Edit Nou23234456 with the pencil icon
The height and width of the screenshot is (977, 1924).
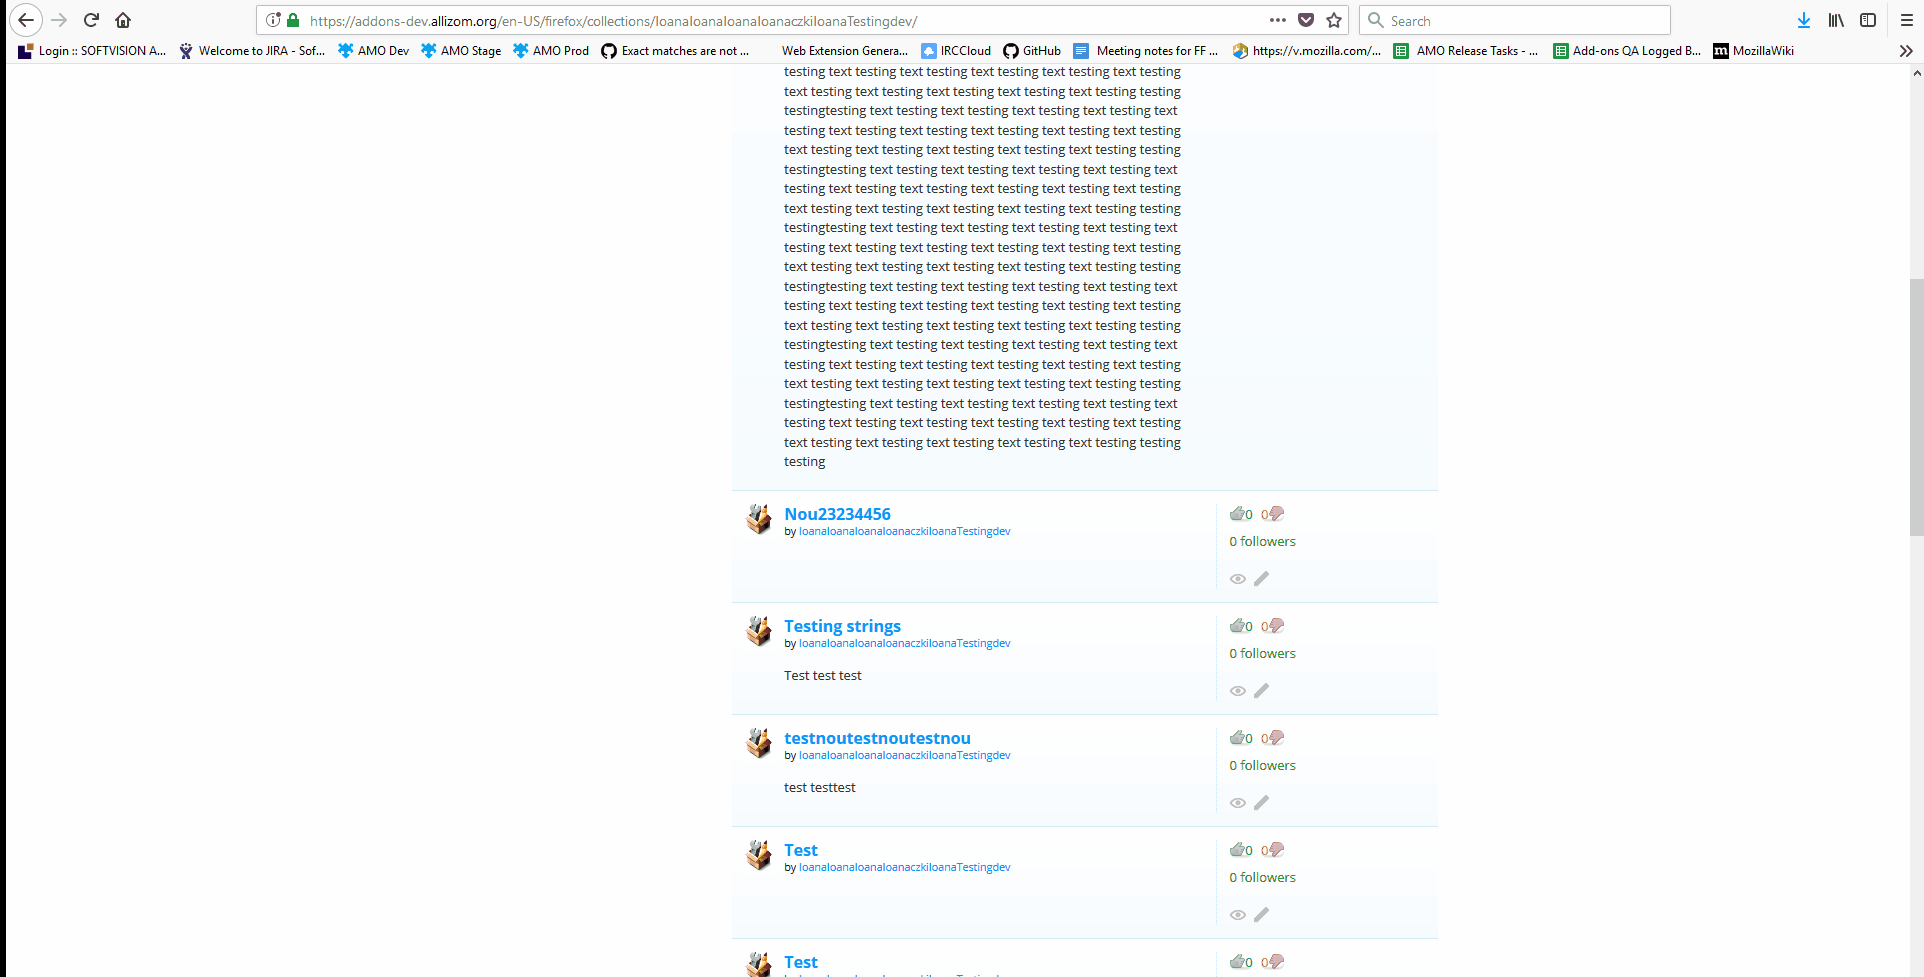tap(1262, 579)
